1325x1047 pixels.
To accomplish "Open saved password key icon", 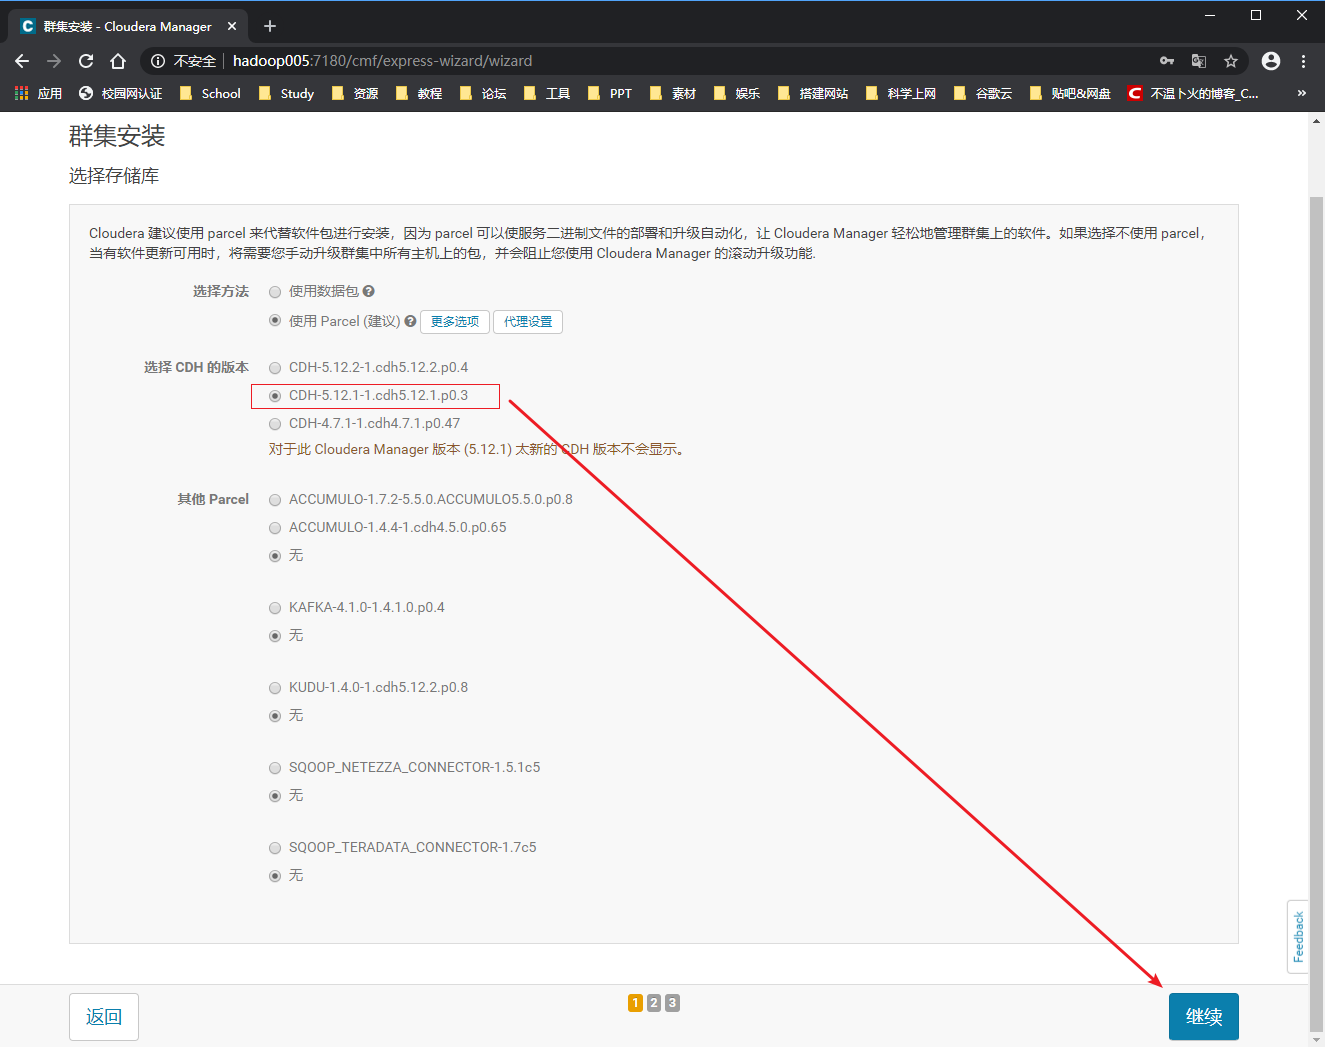I will tap(1167, 61).
